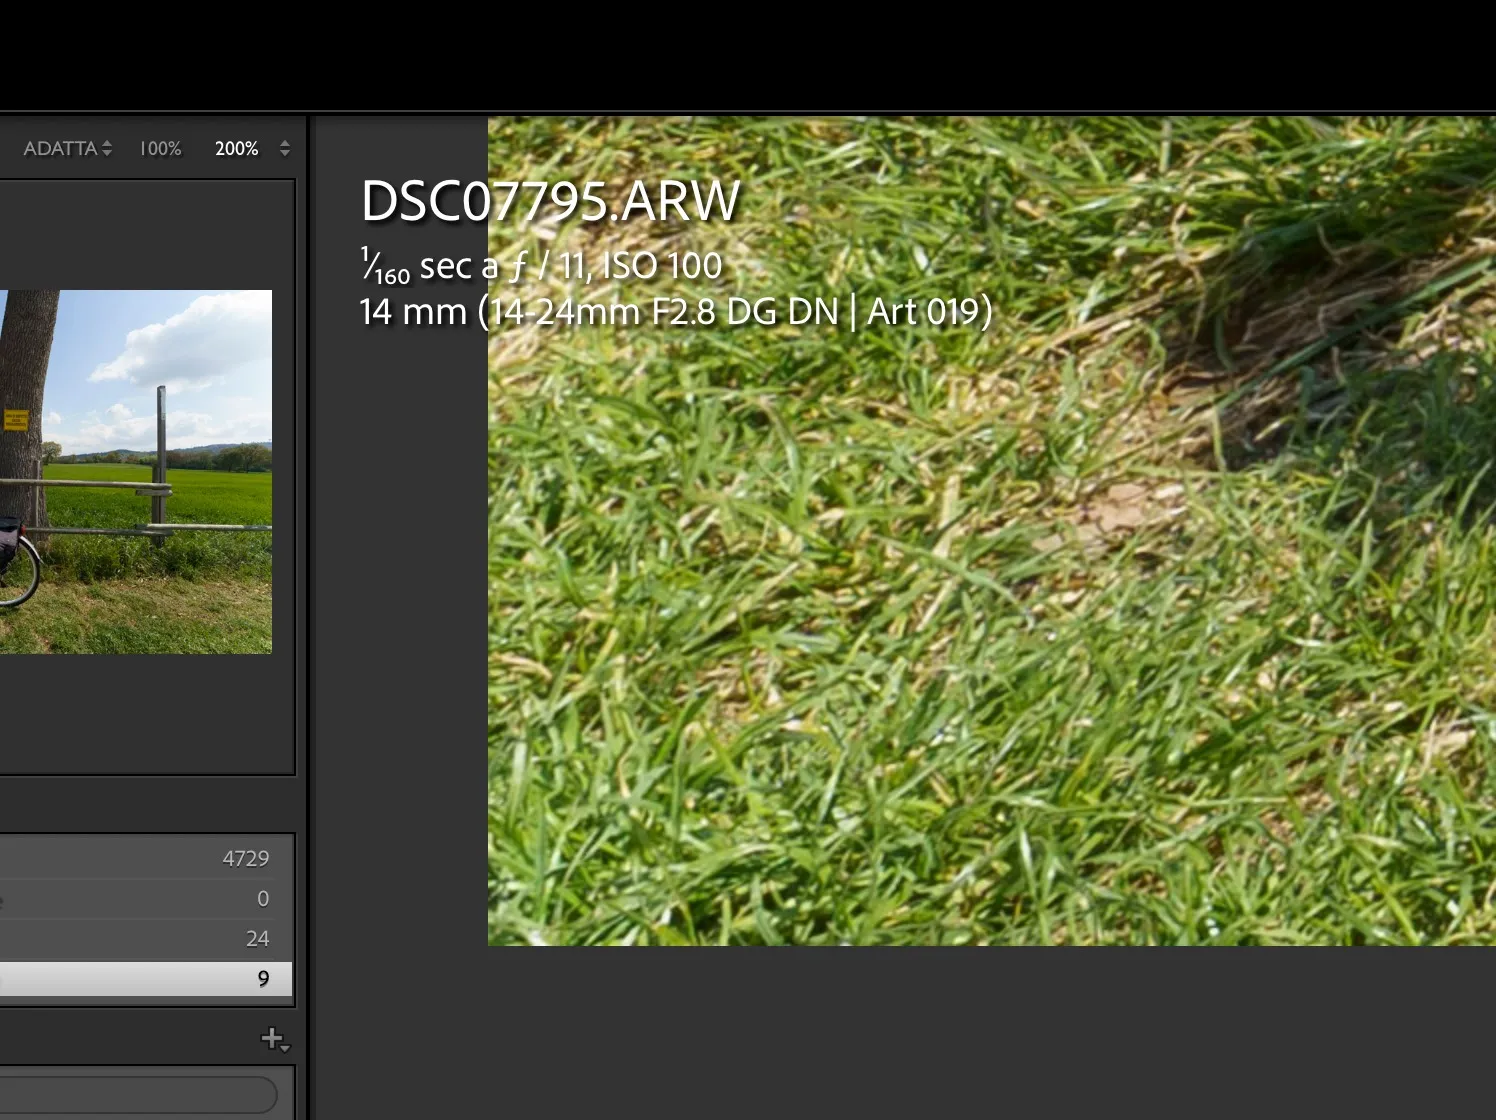Click the plus icon to add folder
This screenshot has height=1120, width=1496.
pos(275,1039)
